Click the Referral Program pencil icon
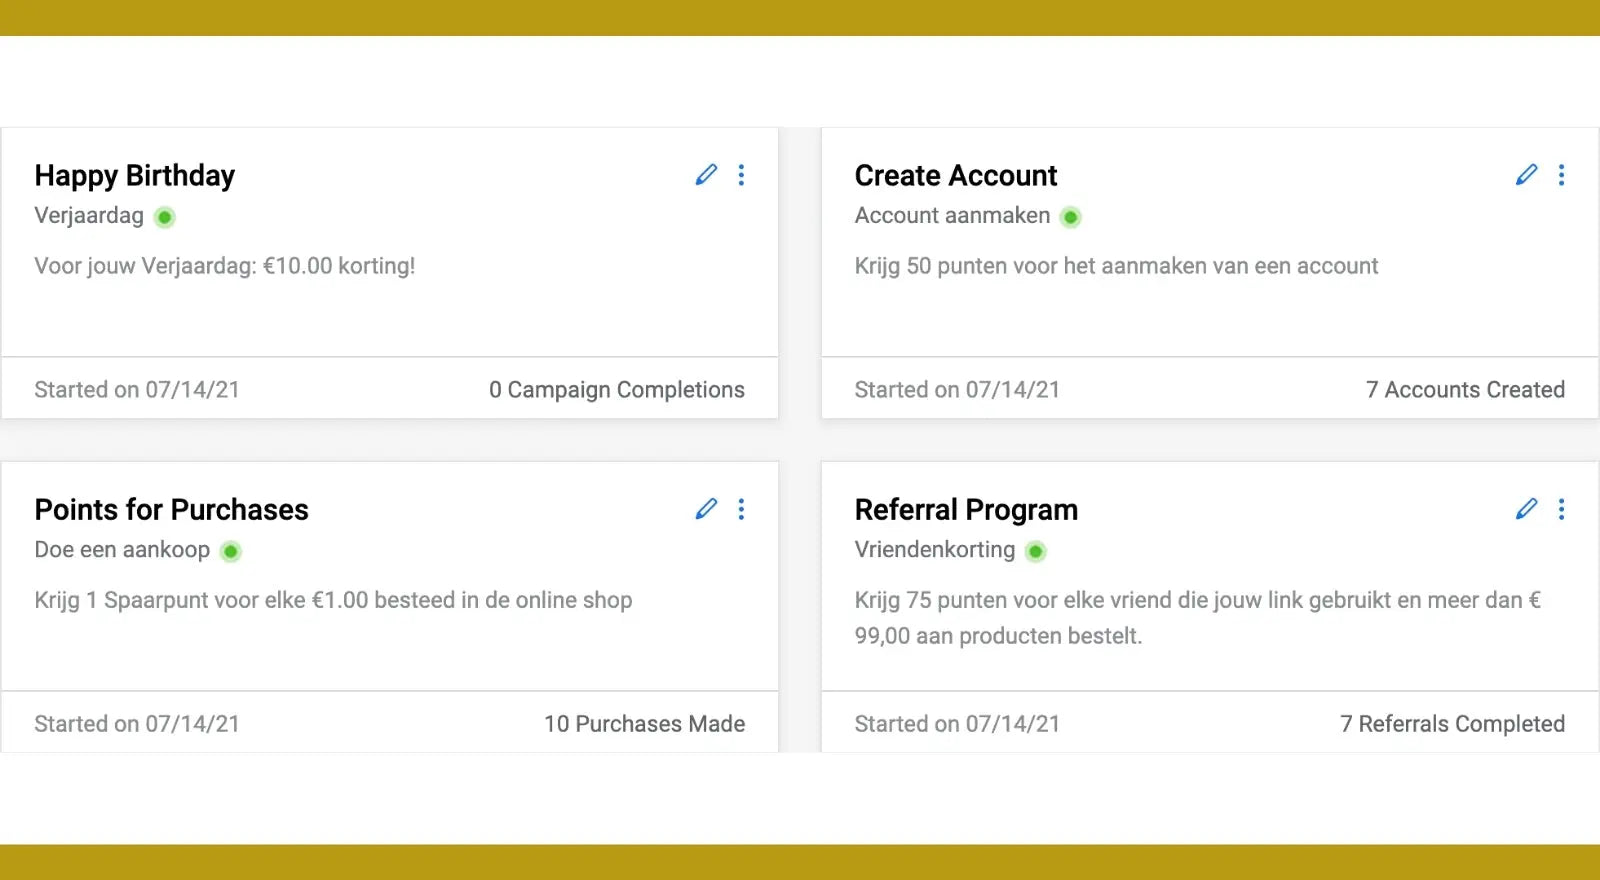This screenshot has width=1600, height=880. pyautogui.click(x=1526, y=509)
